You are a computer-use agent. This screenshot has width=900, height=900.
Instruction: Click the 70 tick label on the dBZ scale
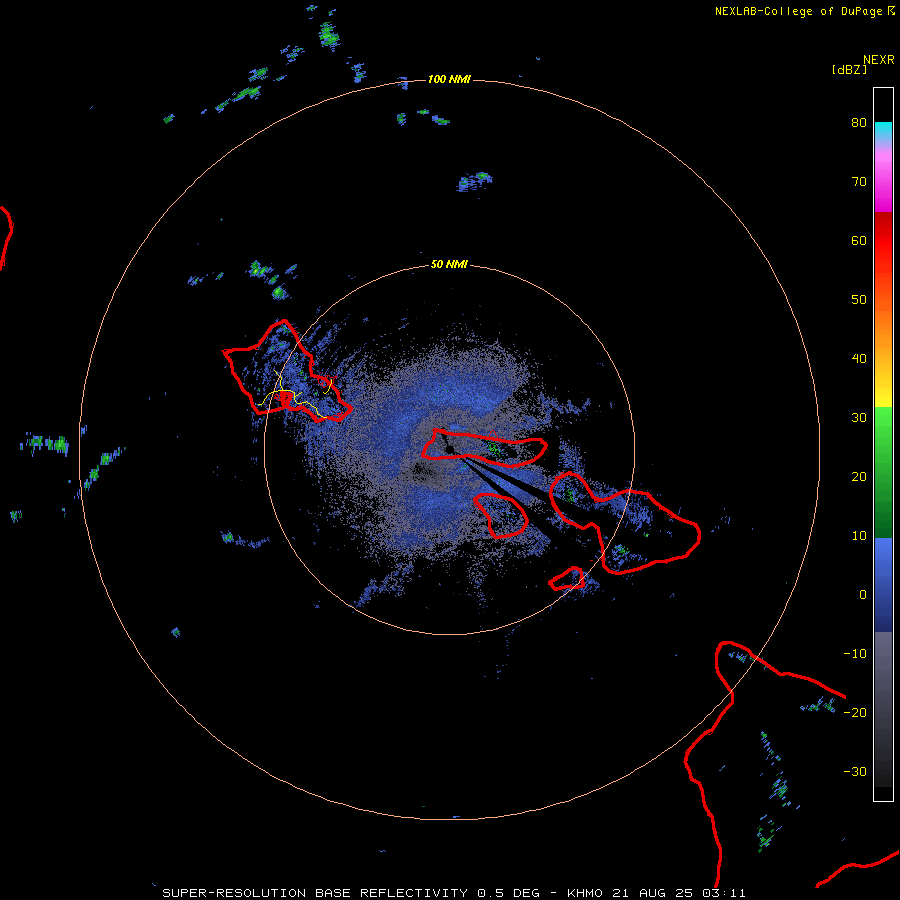[x=859, y=182]
